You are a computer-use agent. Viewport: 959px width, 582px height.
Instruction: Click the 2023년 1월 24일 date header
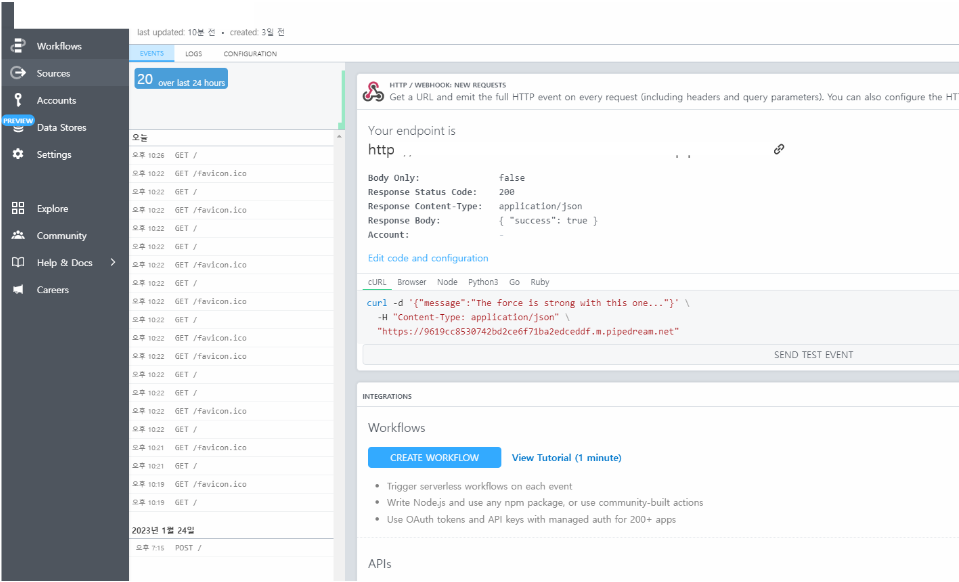pos(163,530)
